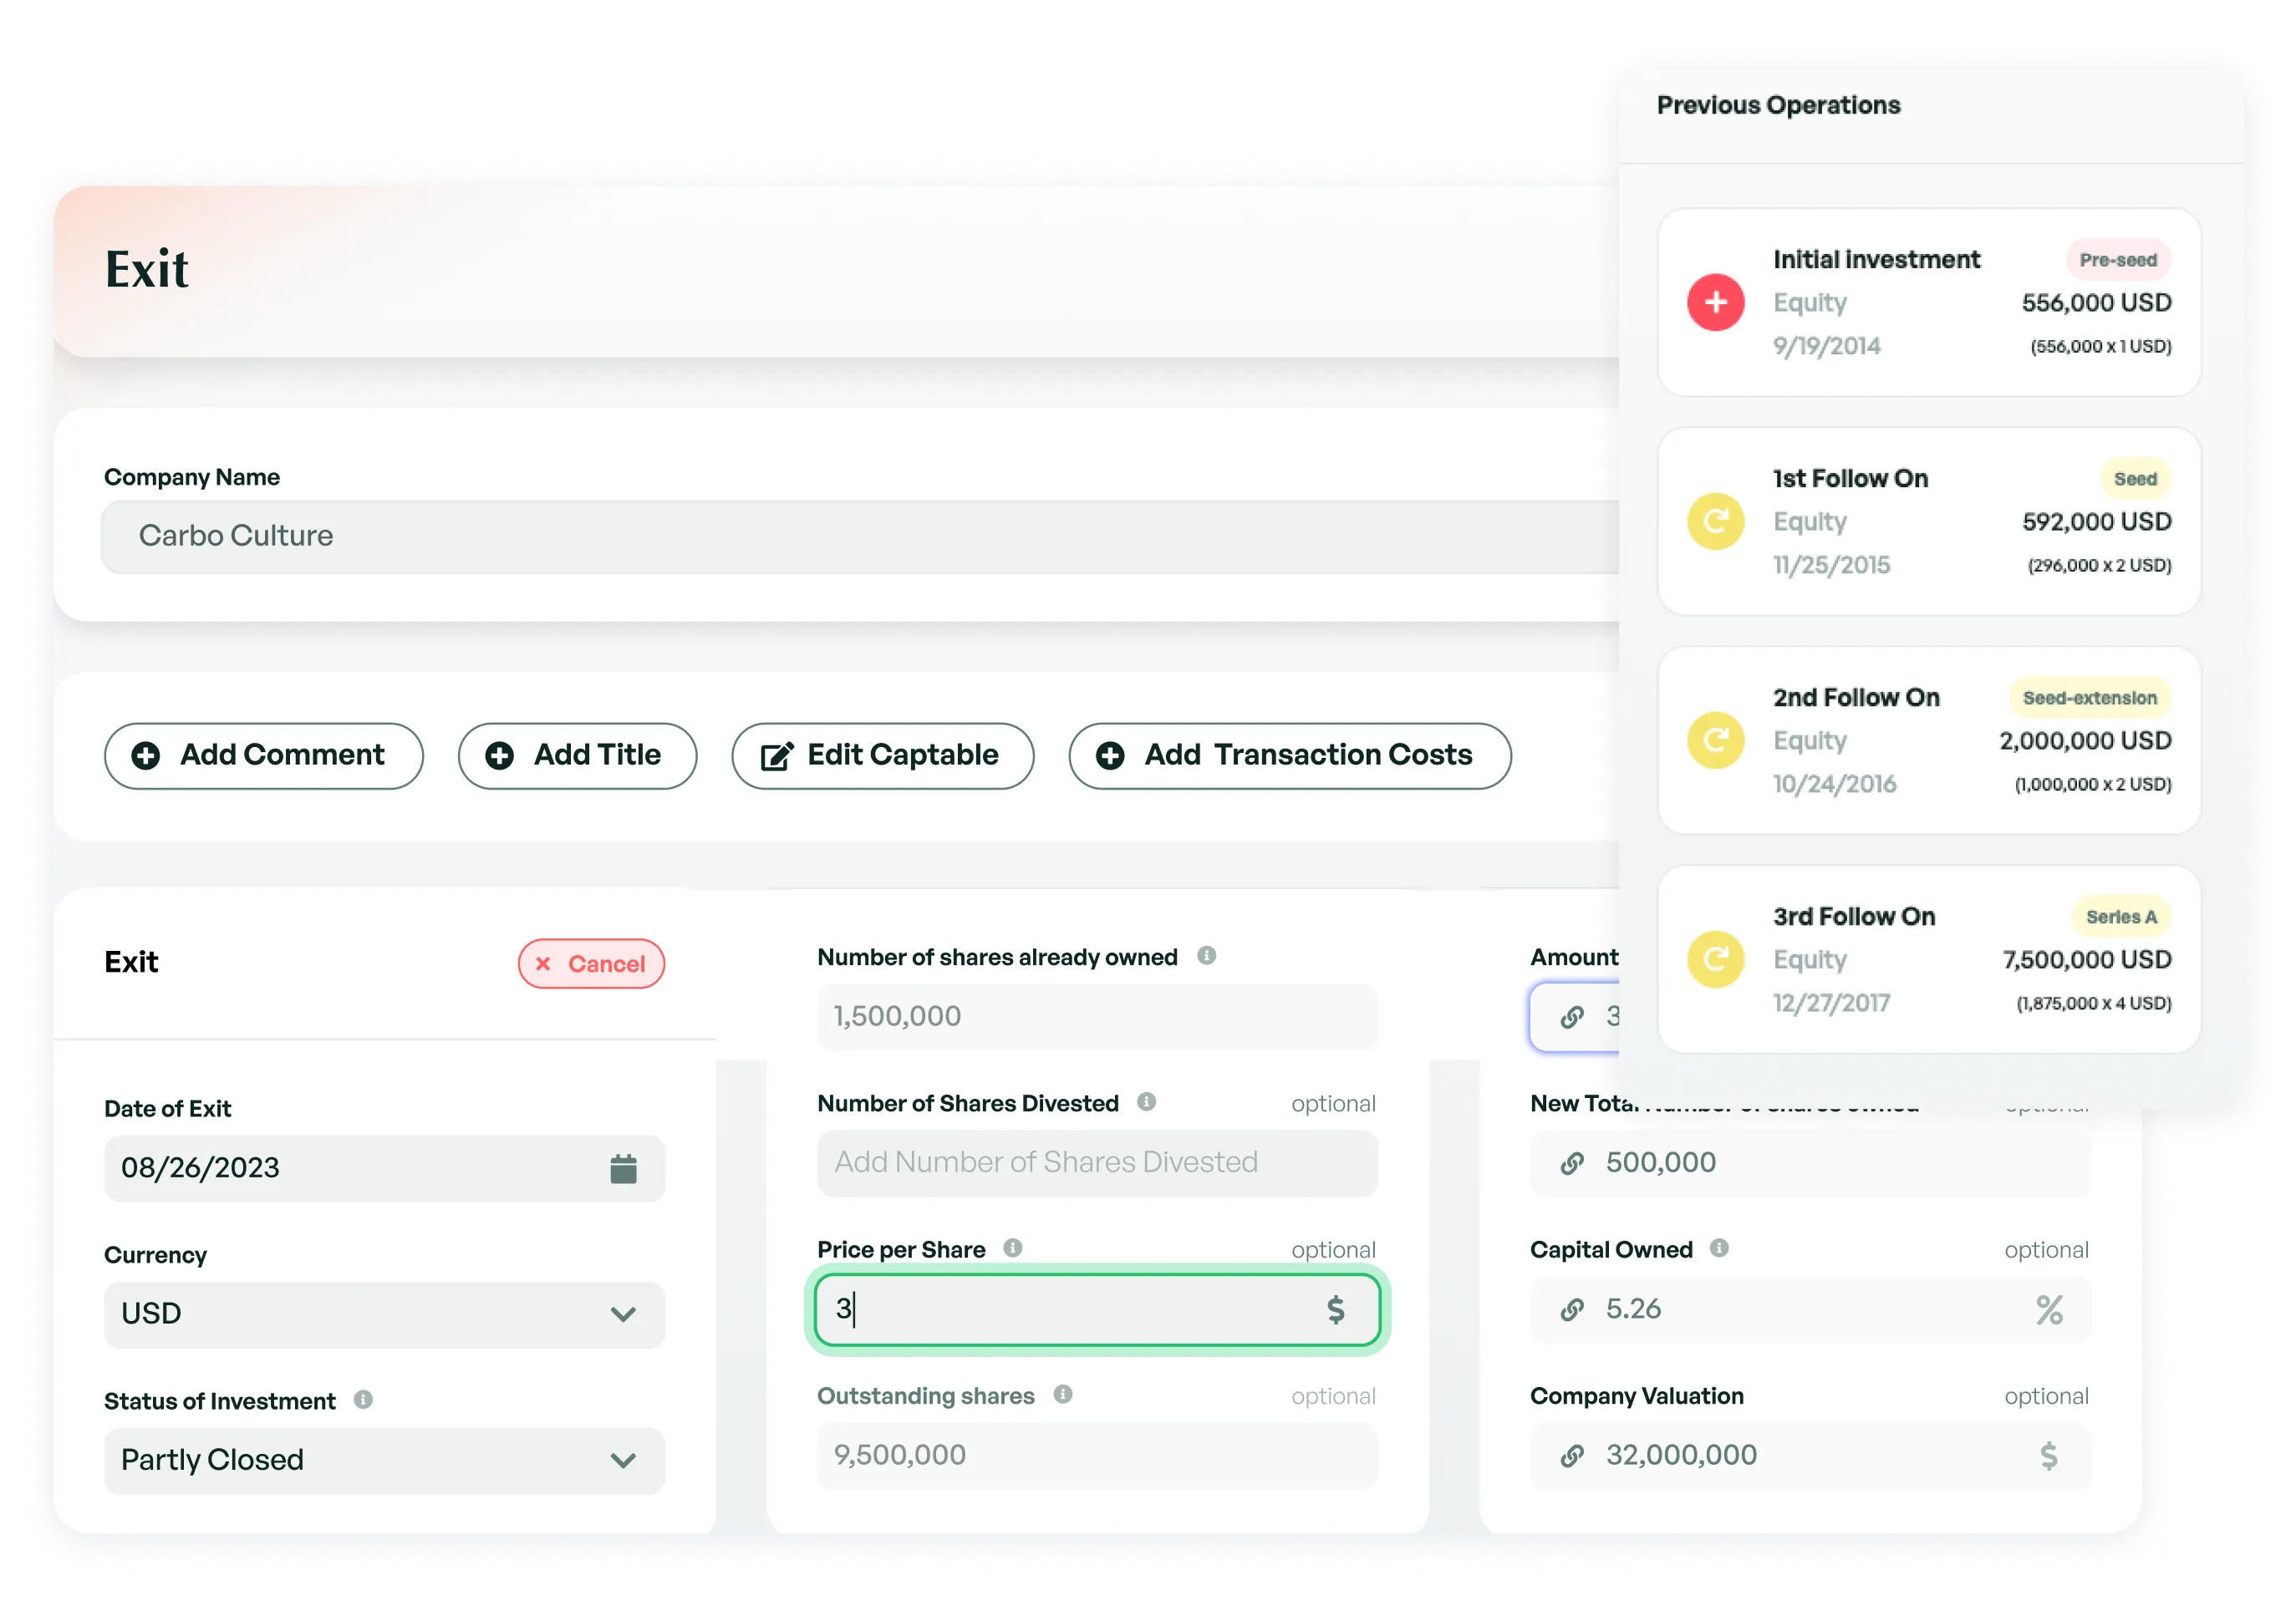Viewport: 2296px width, 1606px height.
Task: Click the follow-on icon on 1st Follow On
Action: [x=1715, y=521]
